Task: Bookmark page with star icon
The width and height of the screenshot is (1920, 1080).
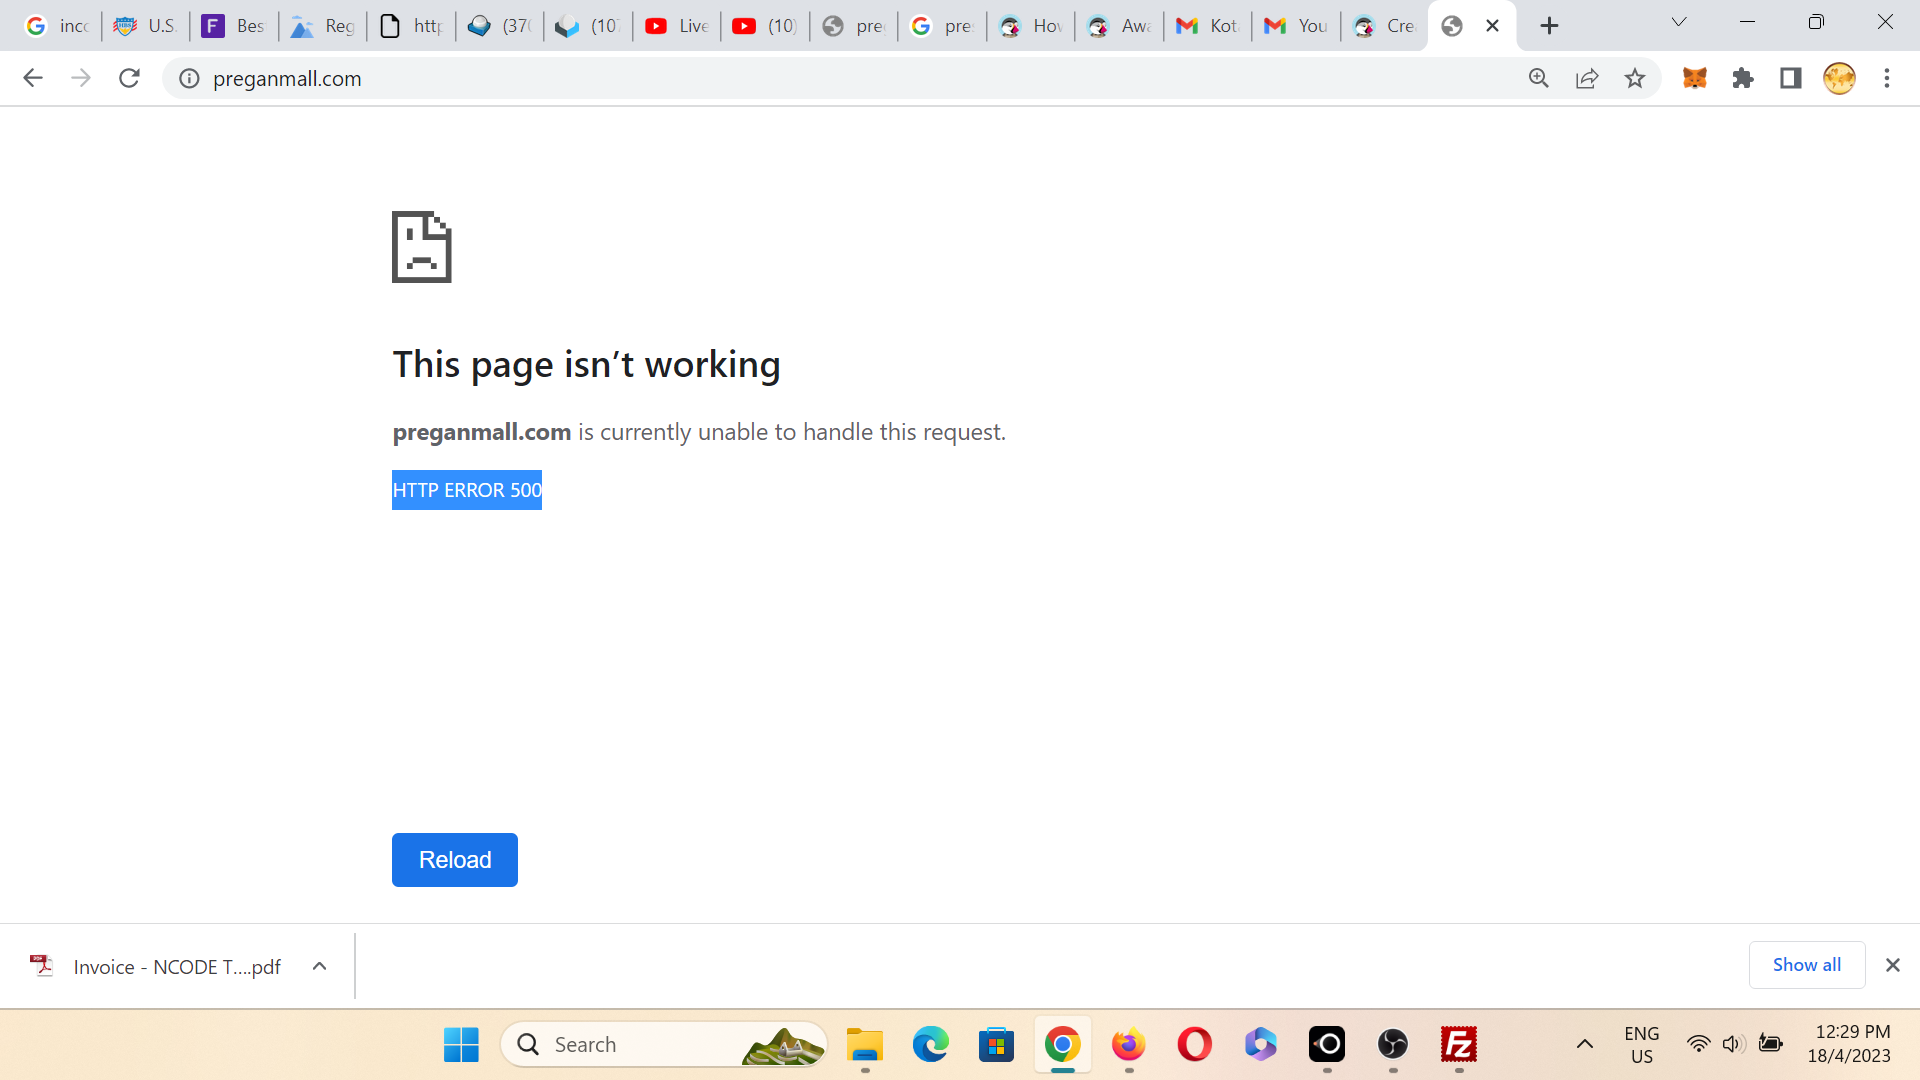Action: (x=1635, y=78)
